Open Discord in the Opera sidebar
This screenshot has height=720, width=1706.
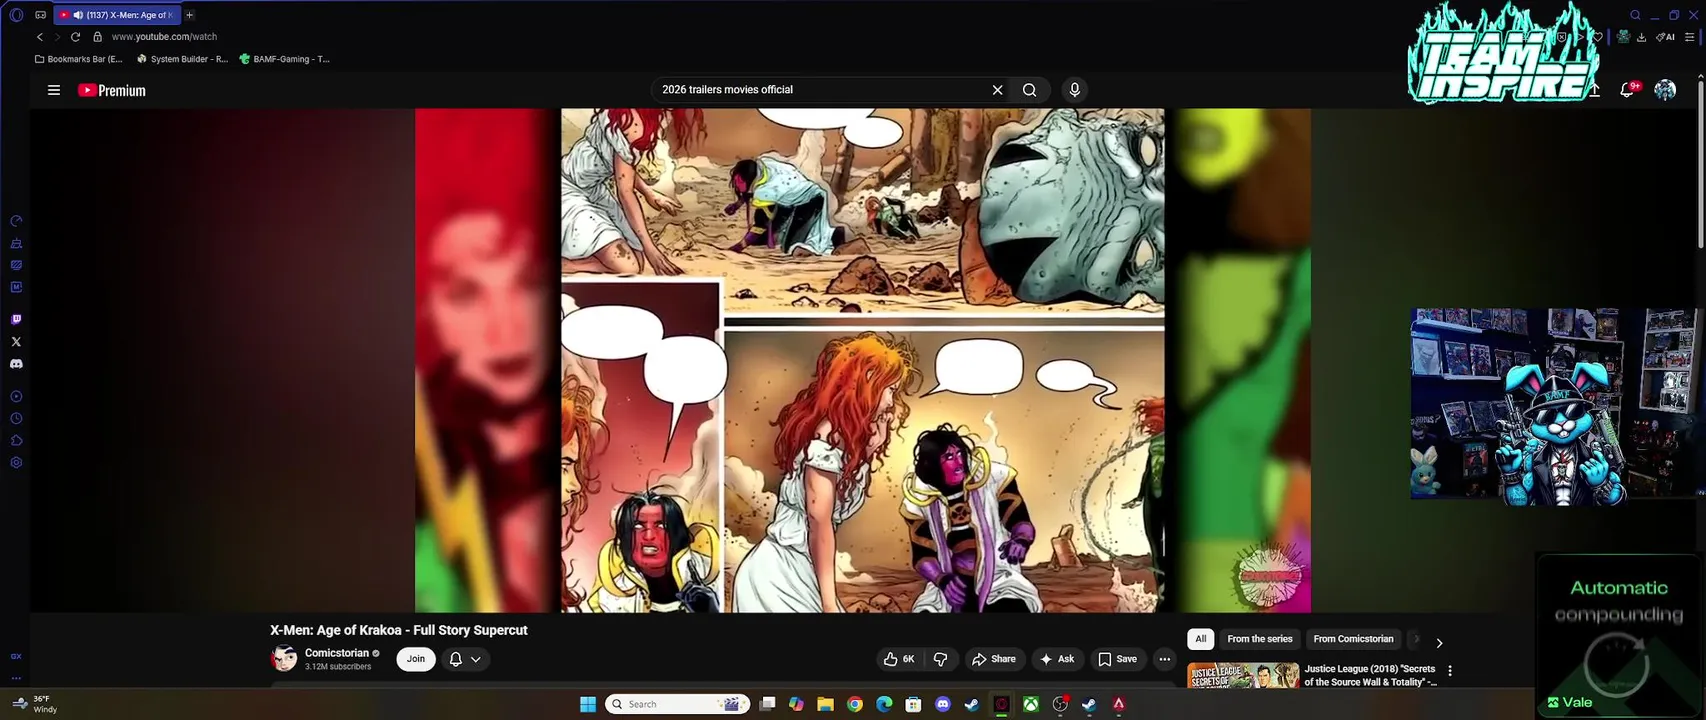[16, 364]
